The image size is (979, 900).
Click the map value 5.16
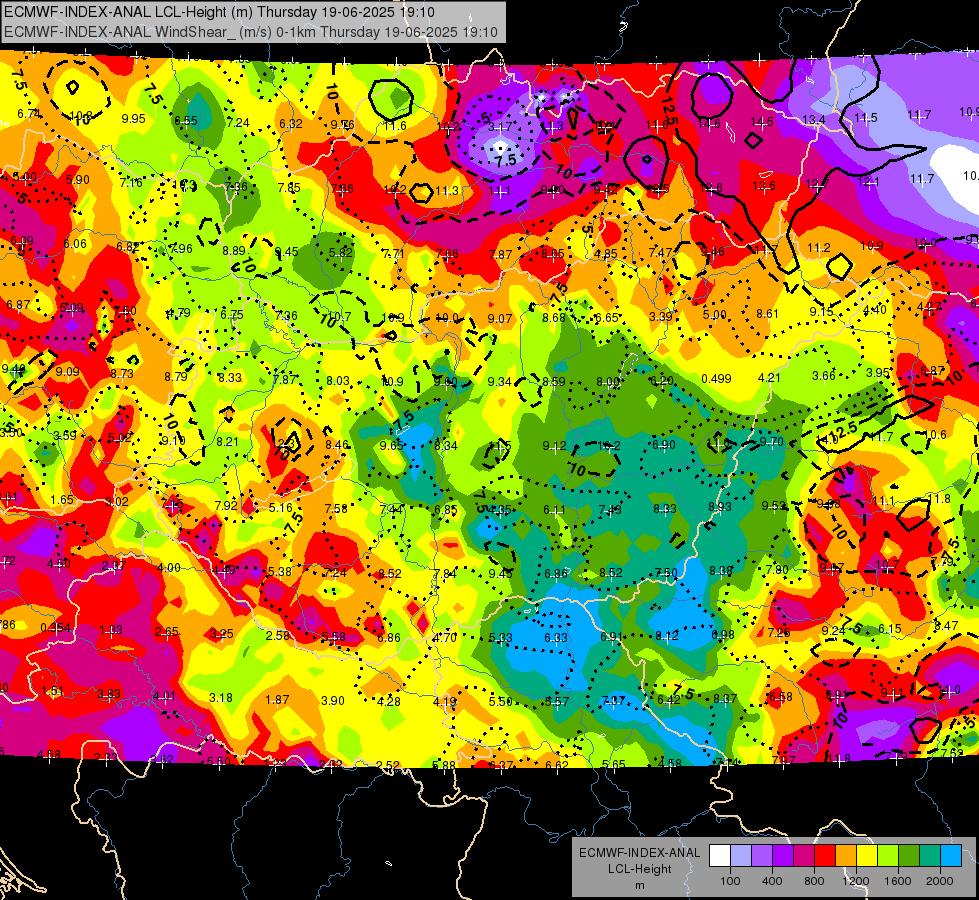point(280,507)
